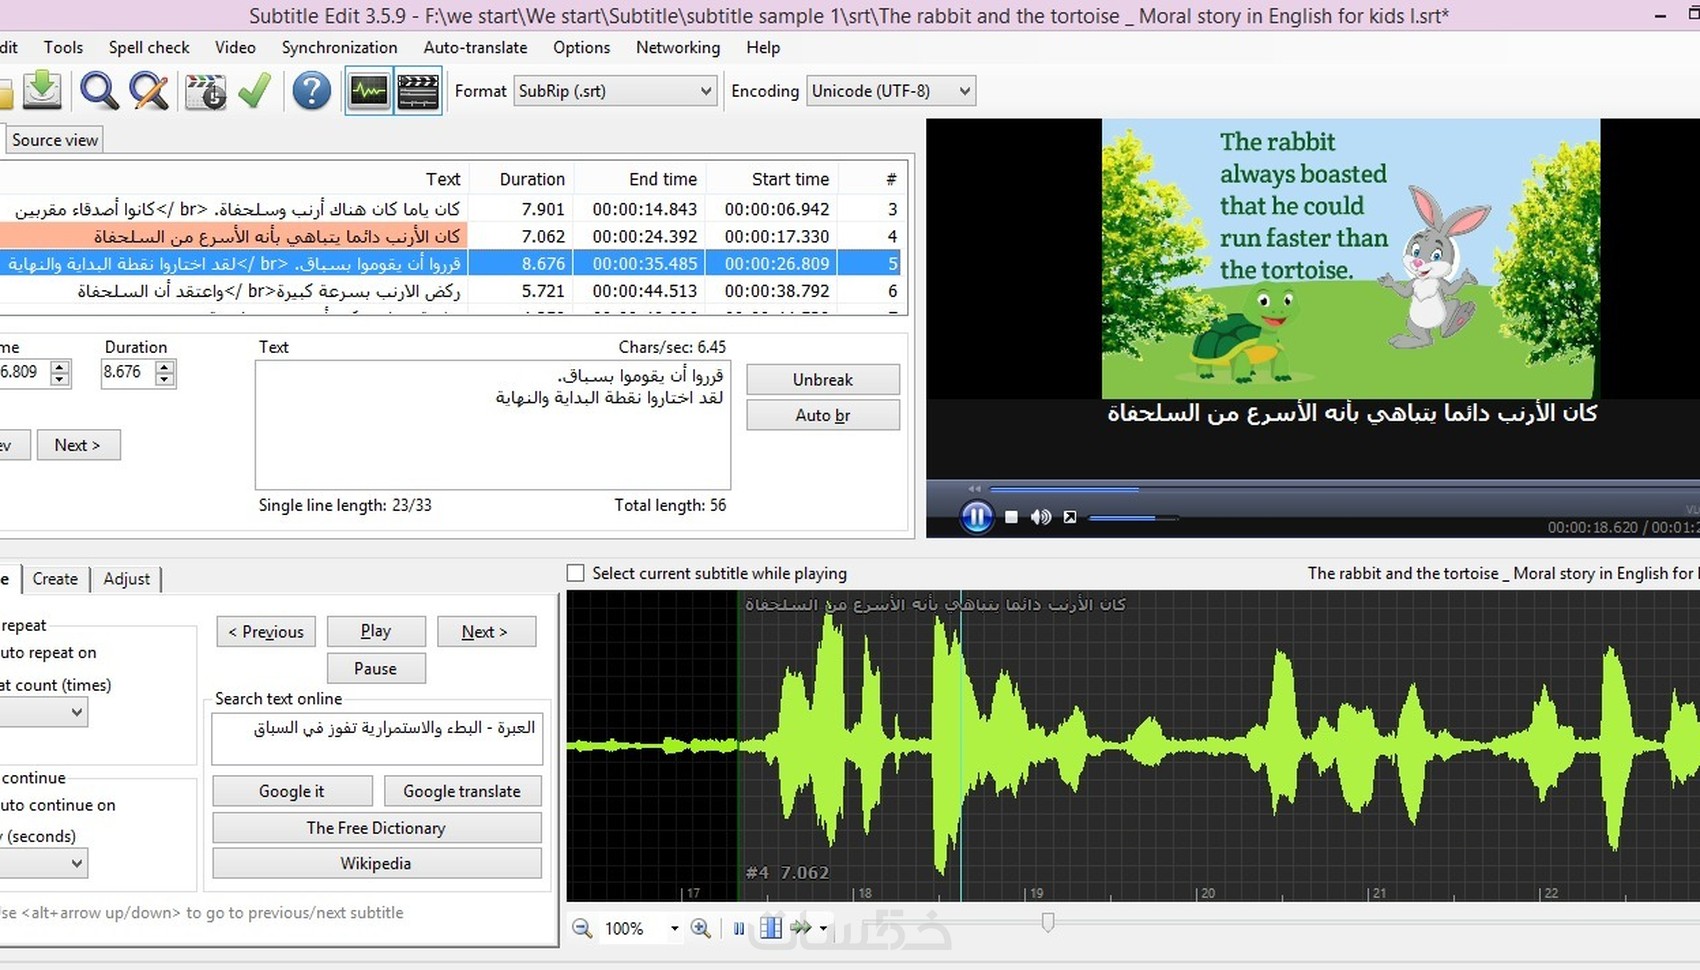Click the Save subtitle toolbar icon
The height and width of the screenshot is (970, 1700).
point(43,90)
